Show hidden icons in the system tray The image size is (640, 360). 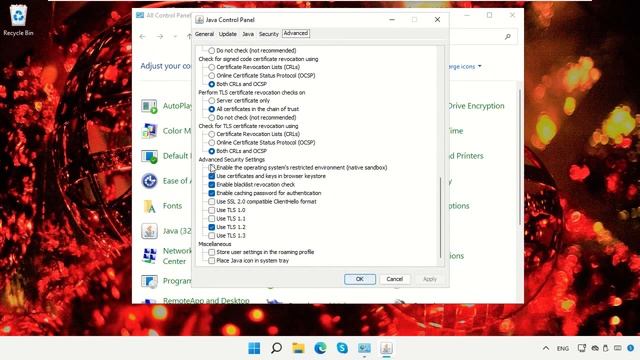click(x=546, y=348)
